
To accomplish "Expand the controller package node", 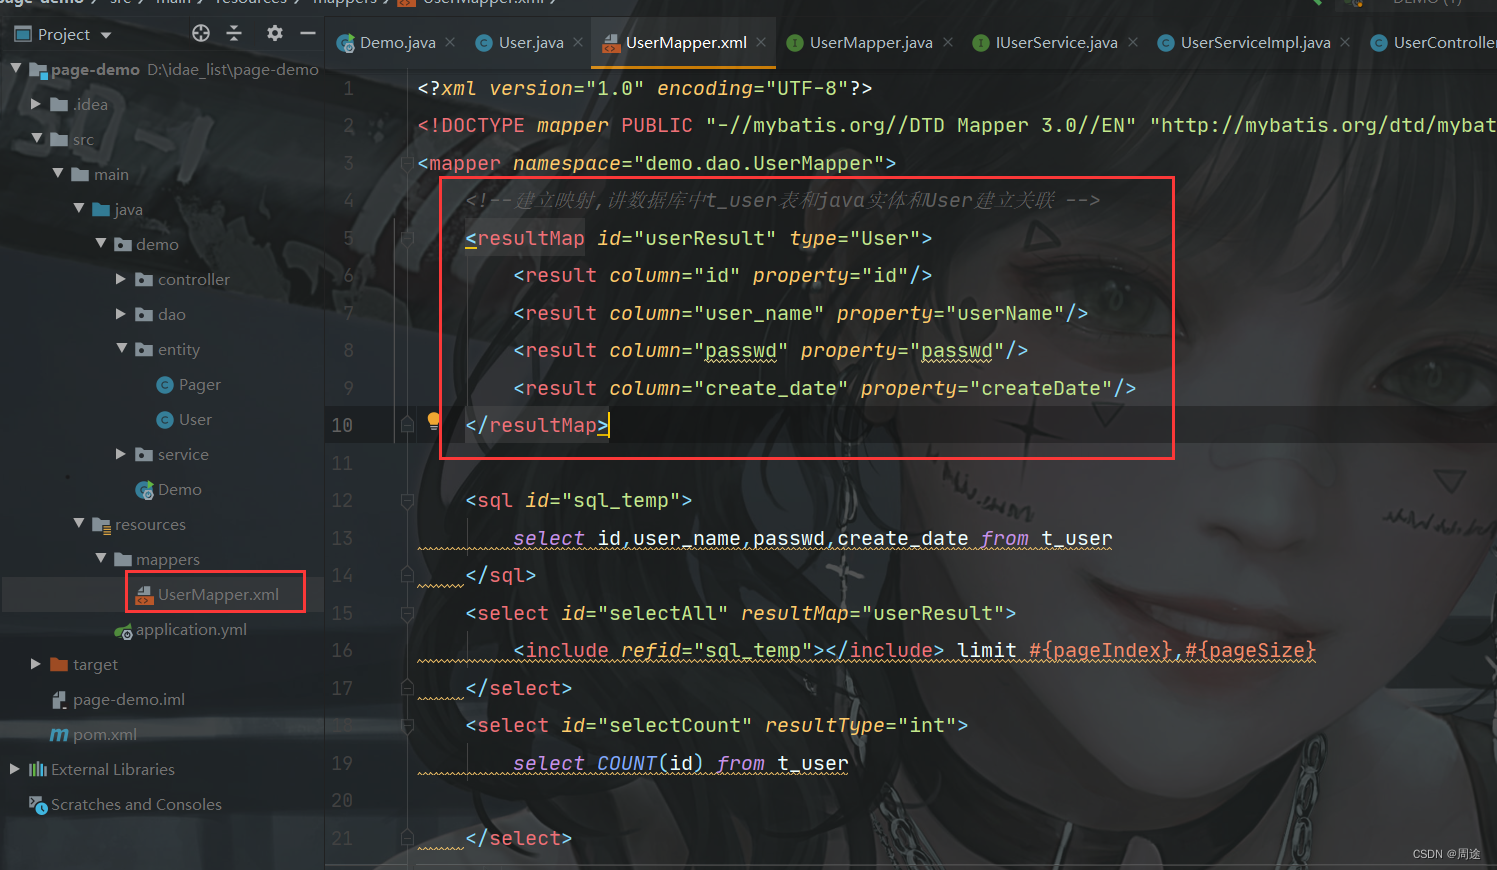I will pos(120,279).
